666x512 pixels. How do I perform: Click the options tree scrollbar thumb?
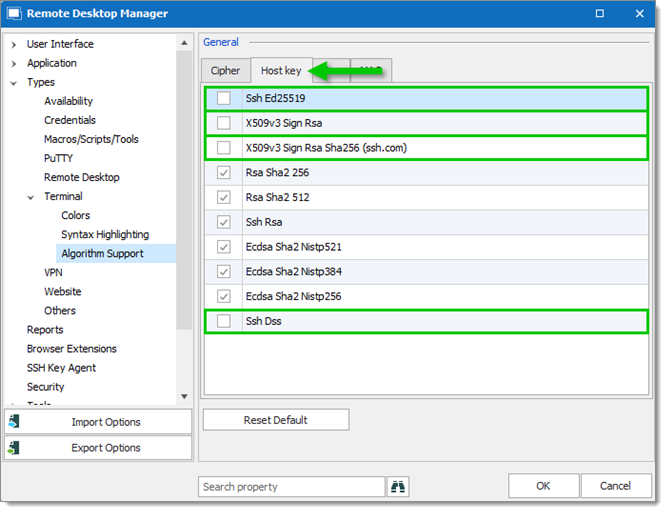tap(184, 190)
